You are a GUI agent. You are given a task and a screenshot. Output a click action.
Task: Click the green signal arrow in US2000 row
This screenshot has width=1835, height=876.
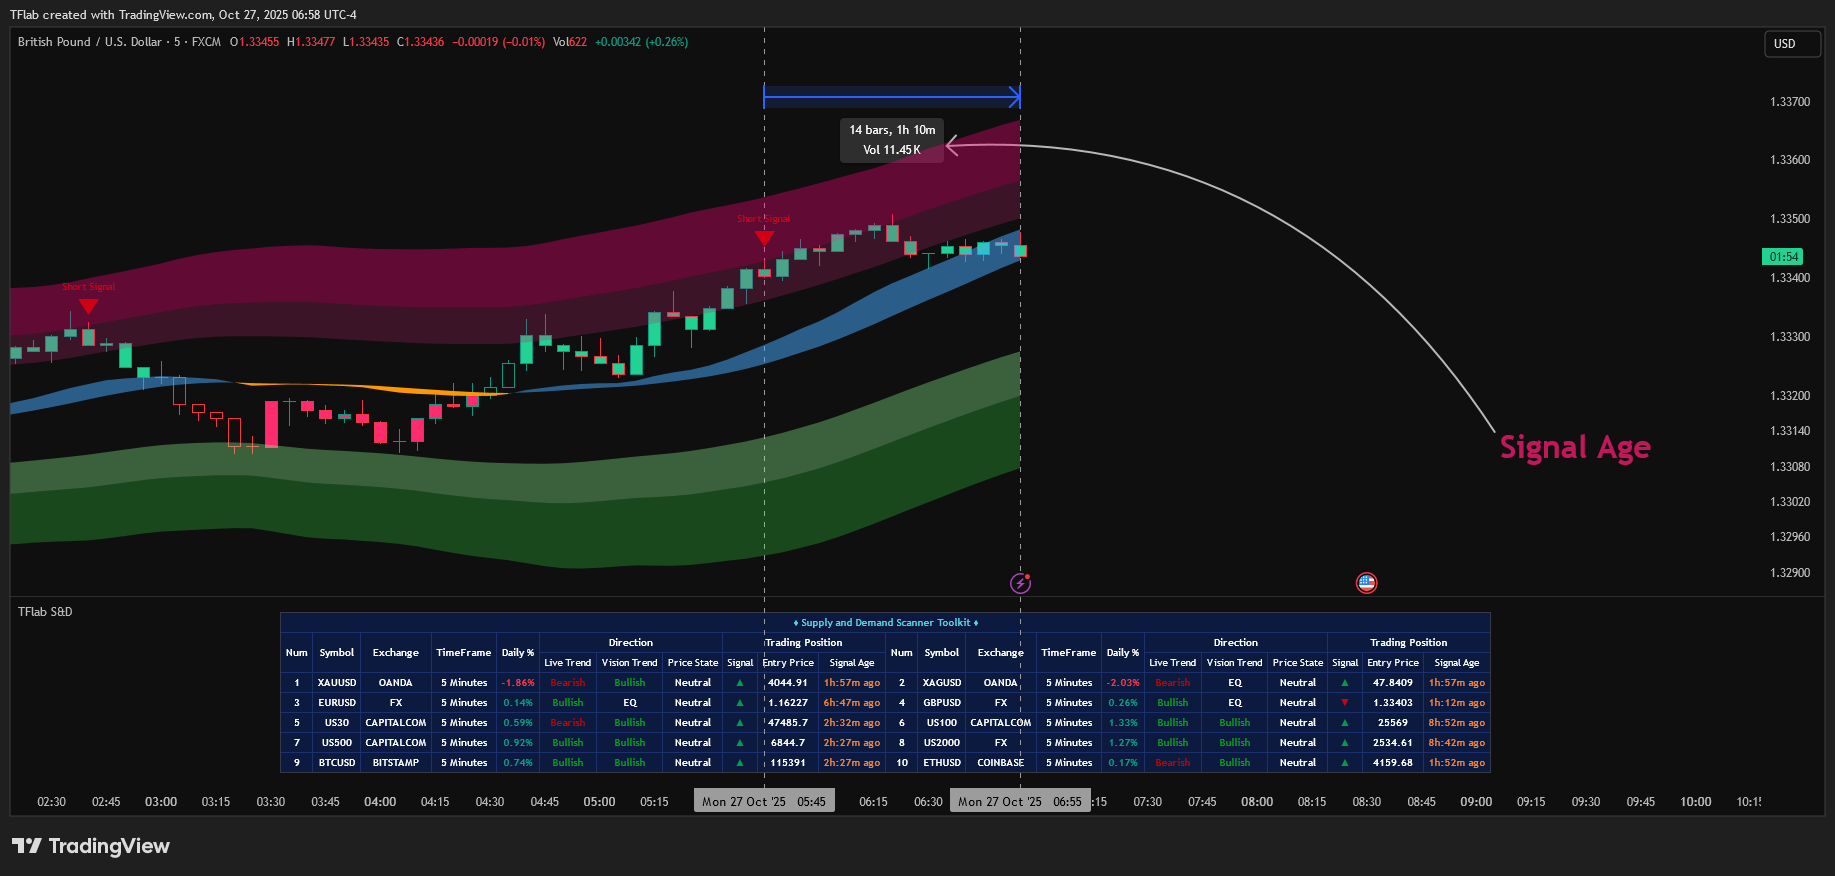coord(1345,743)
